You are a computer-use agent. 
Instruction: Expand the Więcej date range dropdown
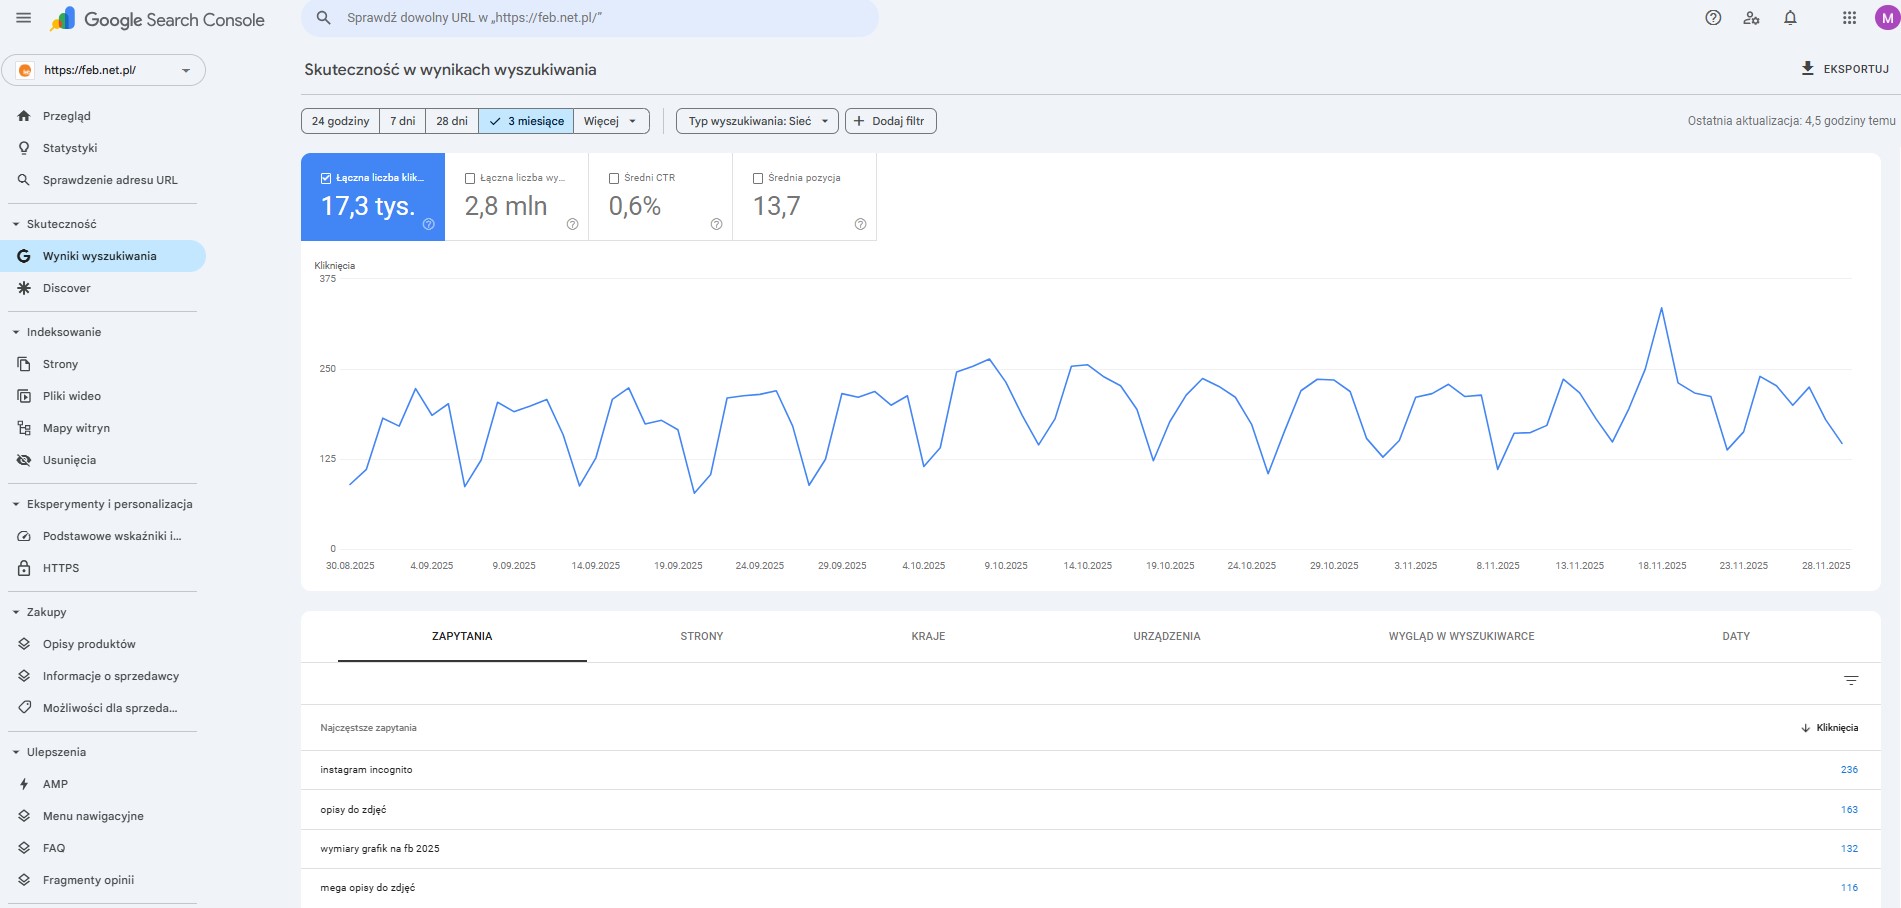coord(611,121)
